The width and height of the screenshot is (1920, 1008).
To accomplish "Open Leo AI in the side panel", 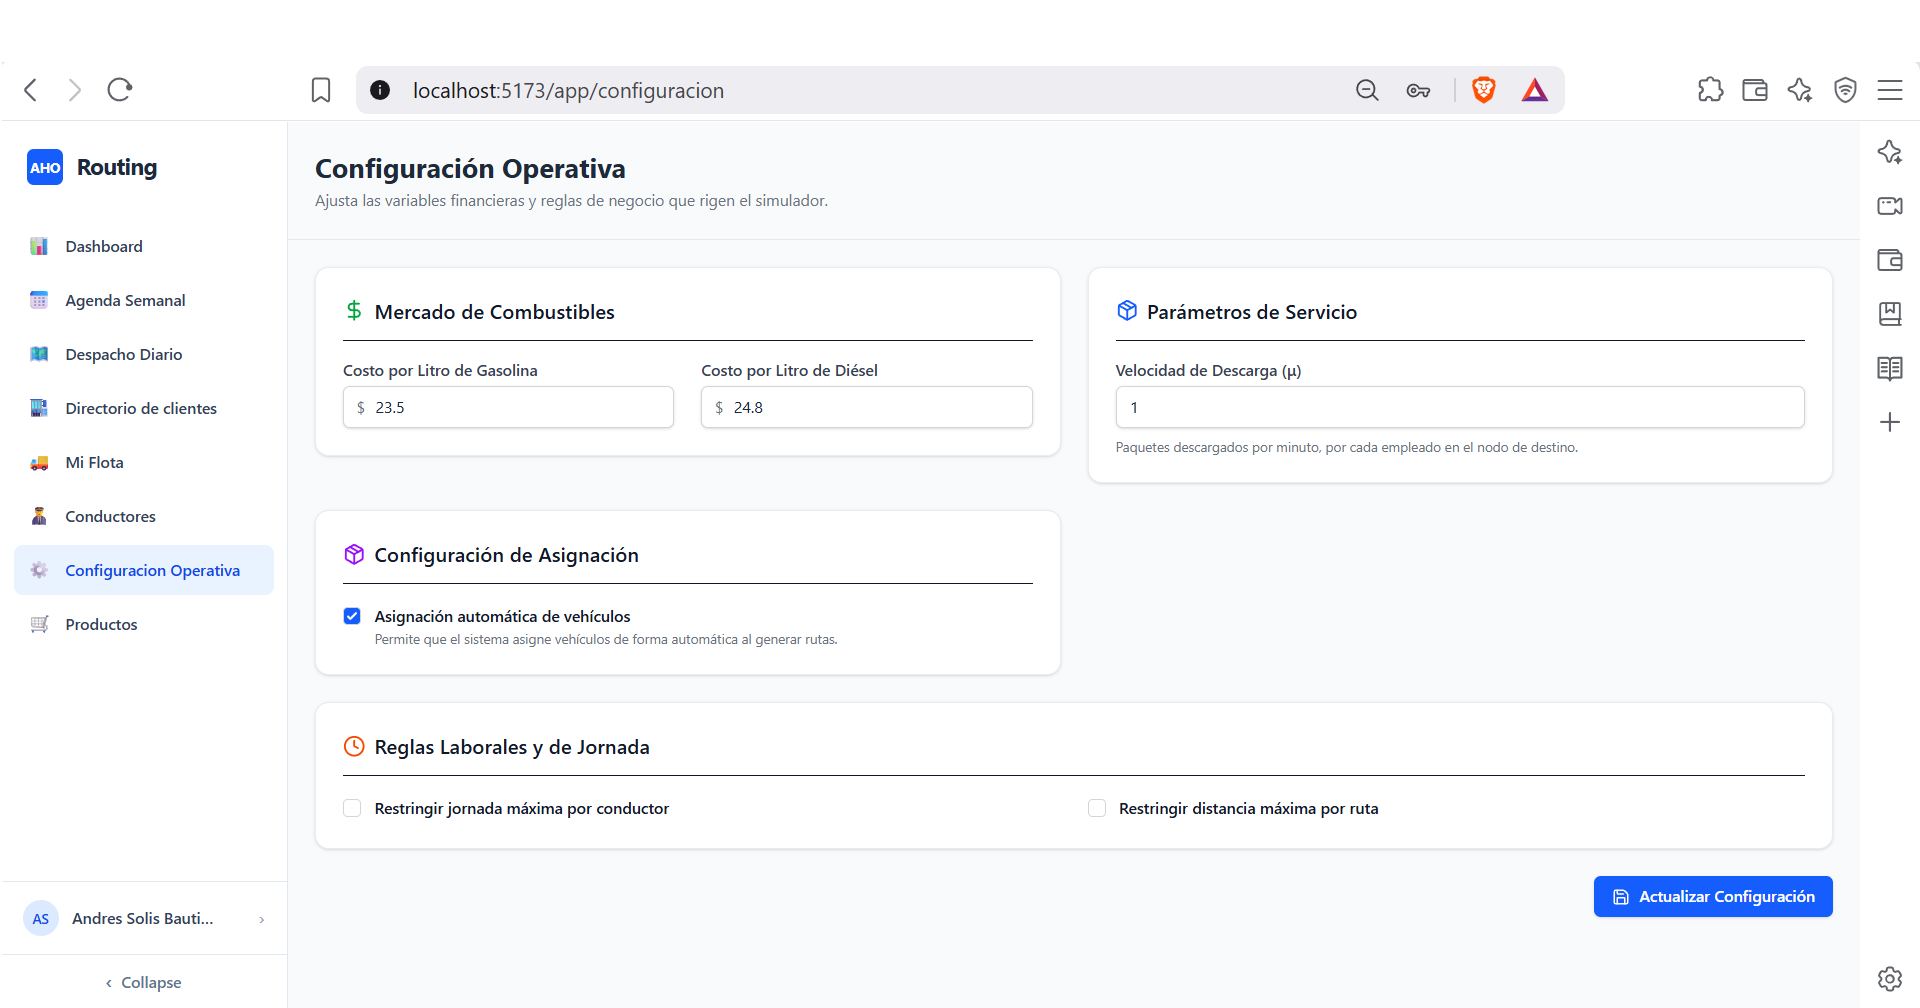I will point(1890,152).
